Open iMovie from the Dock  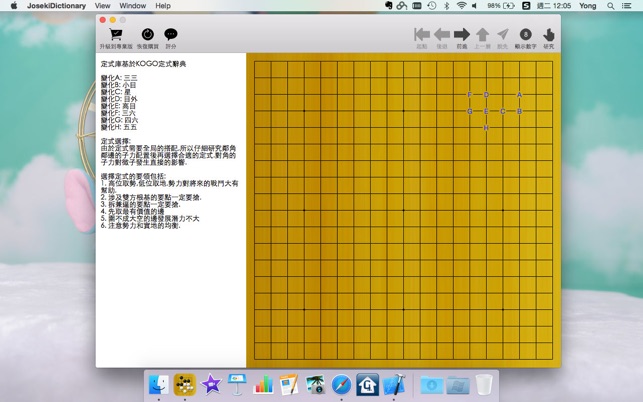pos(211,384)
